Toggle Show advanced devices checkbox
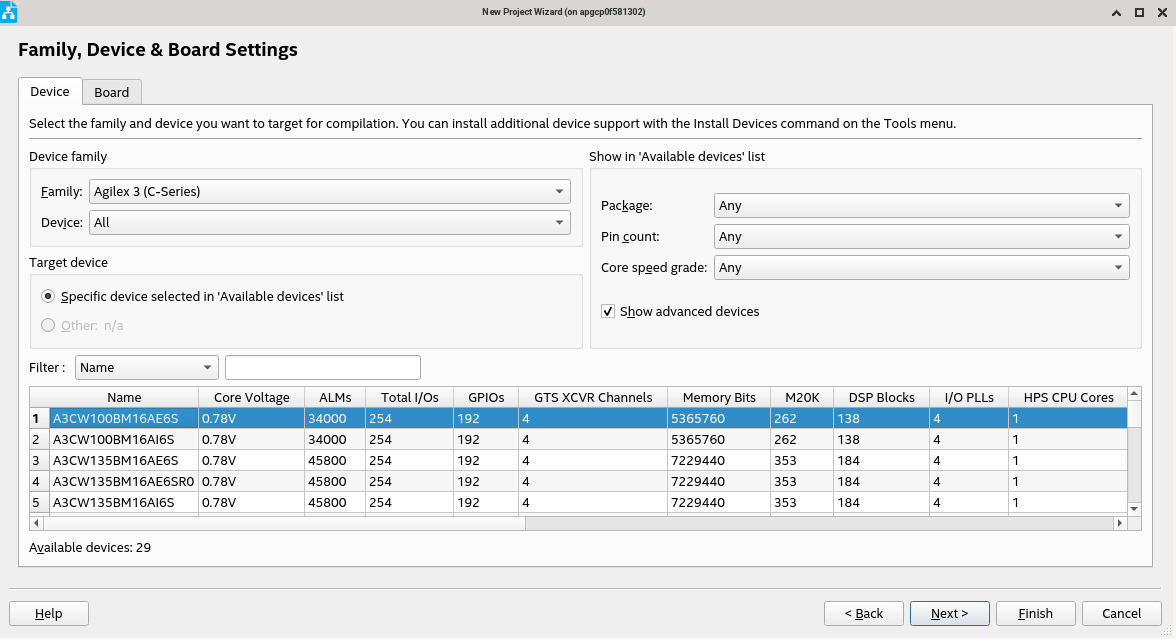This screenshot has width=1176, height=639. [x=608, y=312]
